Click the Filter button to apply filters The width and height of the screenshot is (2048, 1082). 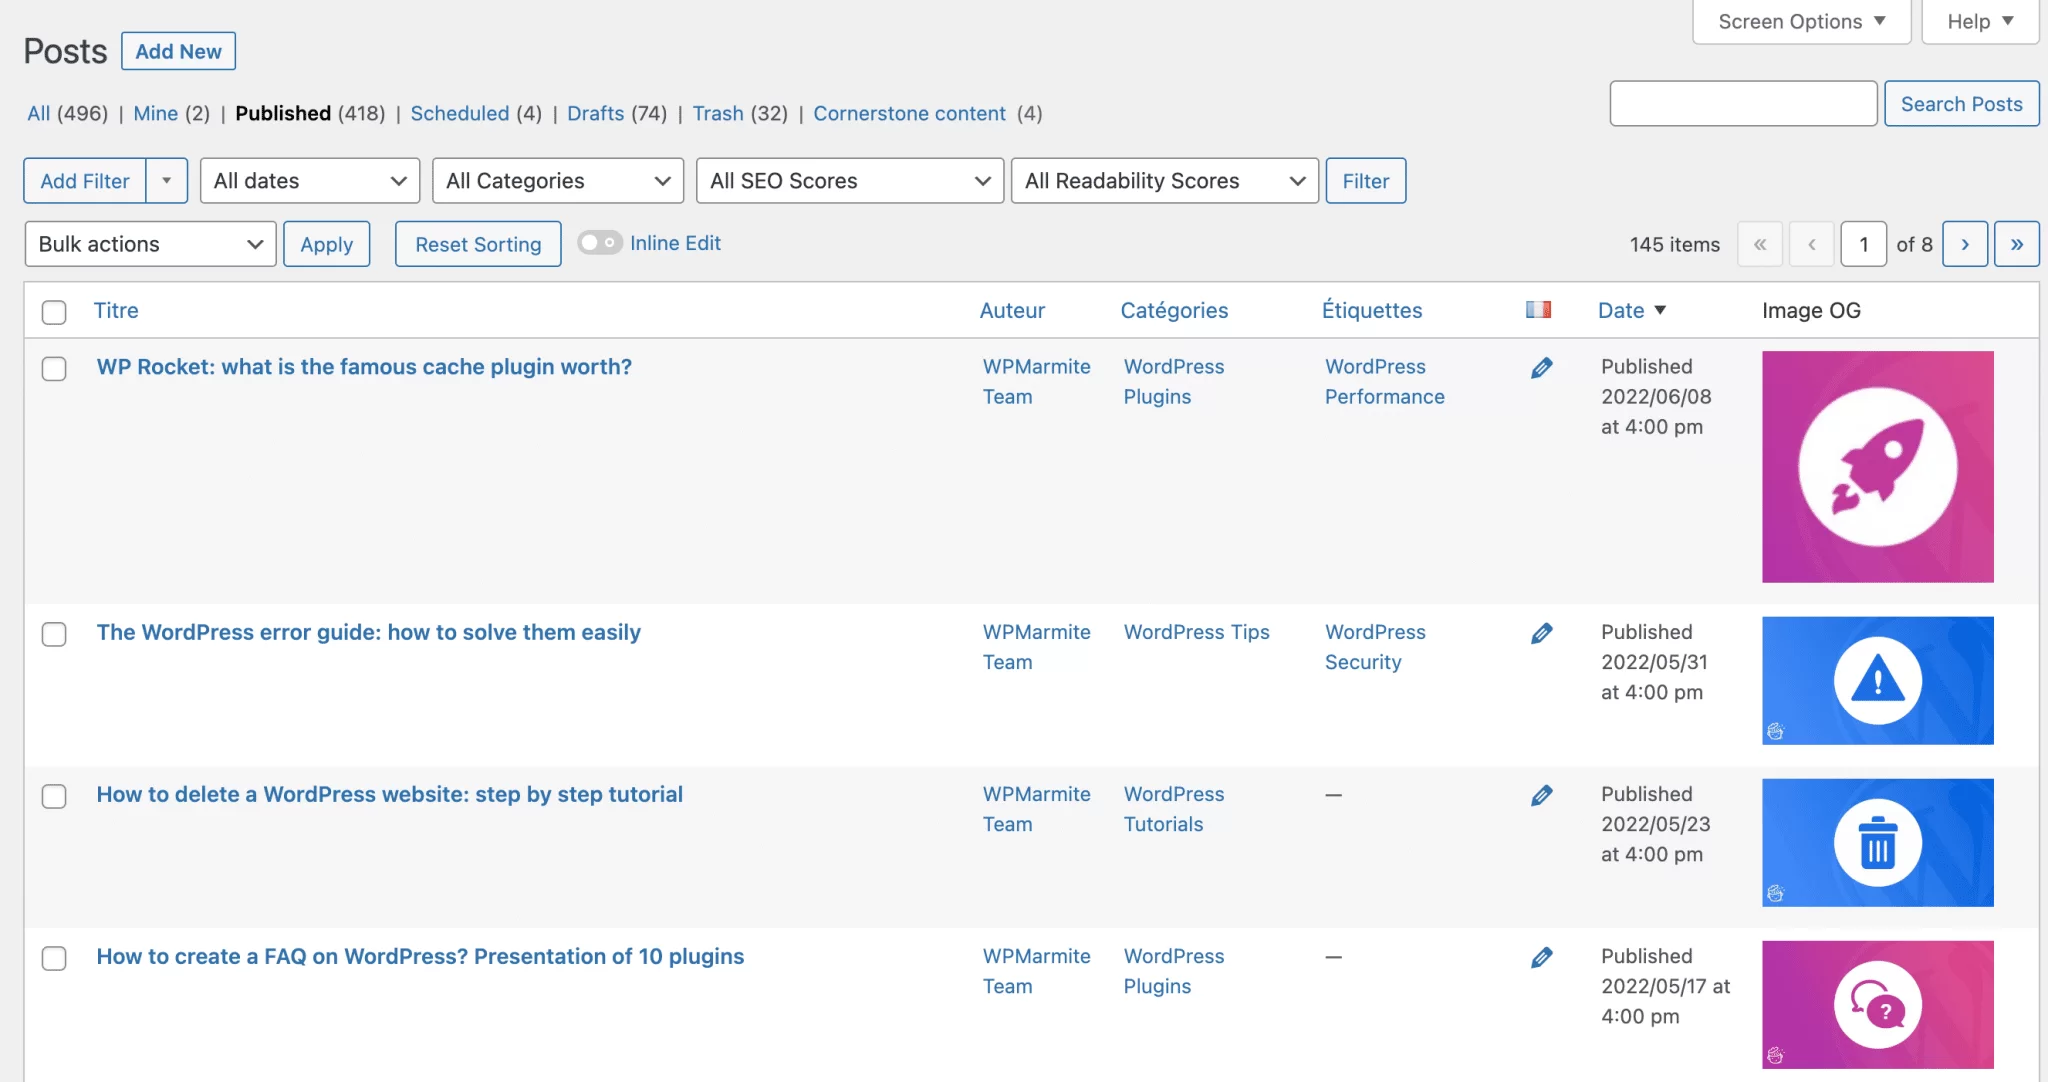1365,180
